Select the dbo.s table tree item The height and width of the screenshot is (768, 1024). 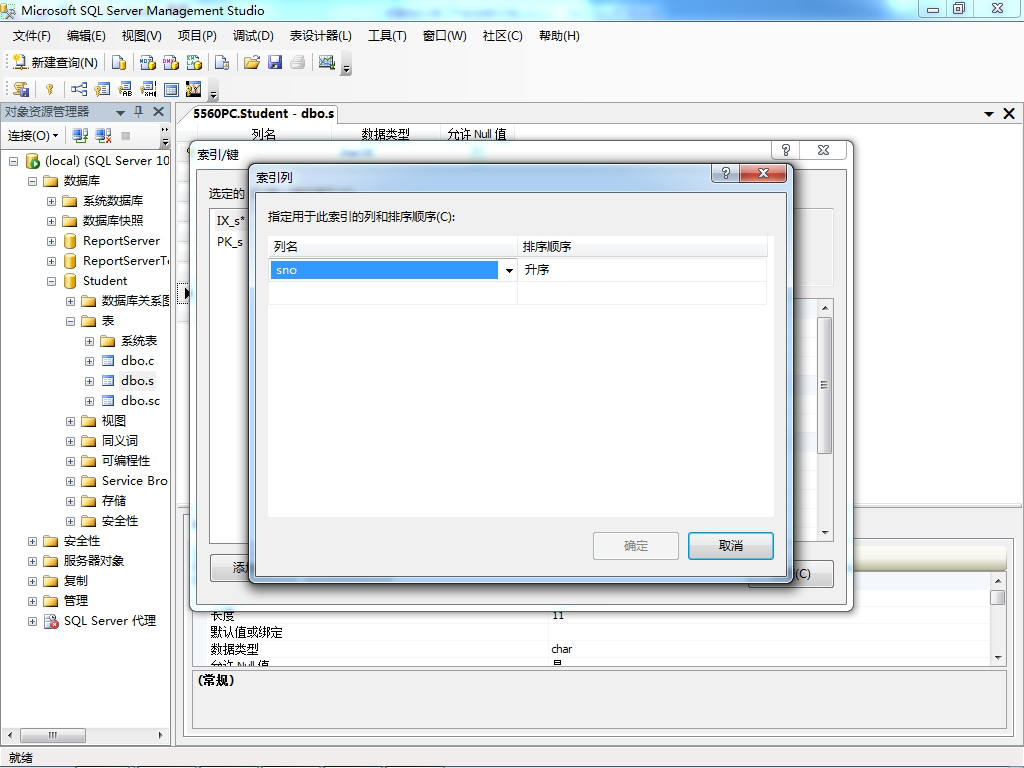coord(137,381)
